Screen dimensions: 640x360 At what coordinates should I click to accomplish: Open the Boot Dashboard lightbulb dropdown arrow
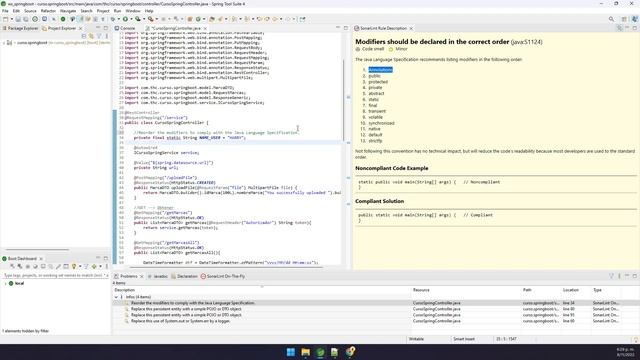(x=80, y=267)
